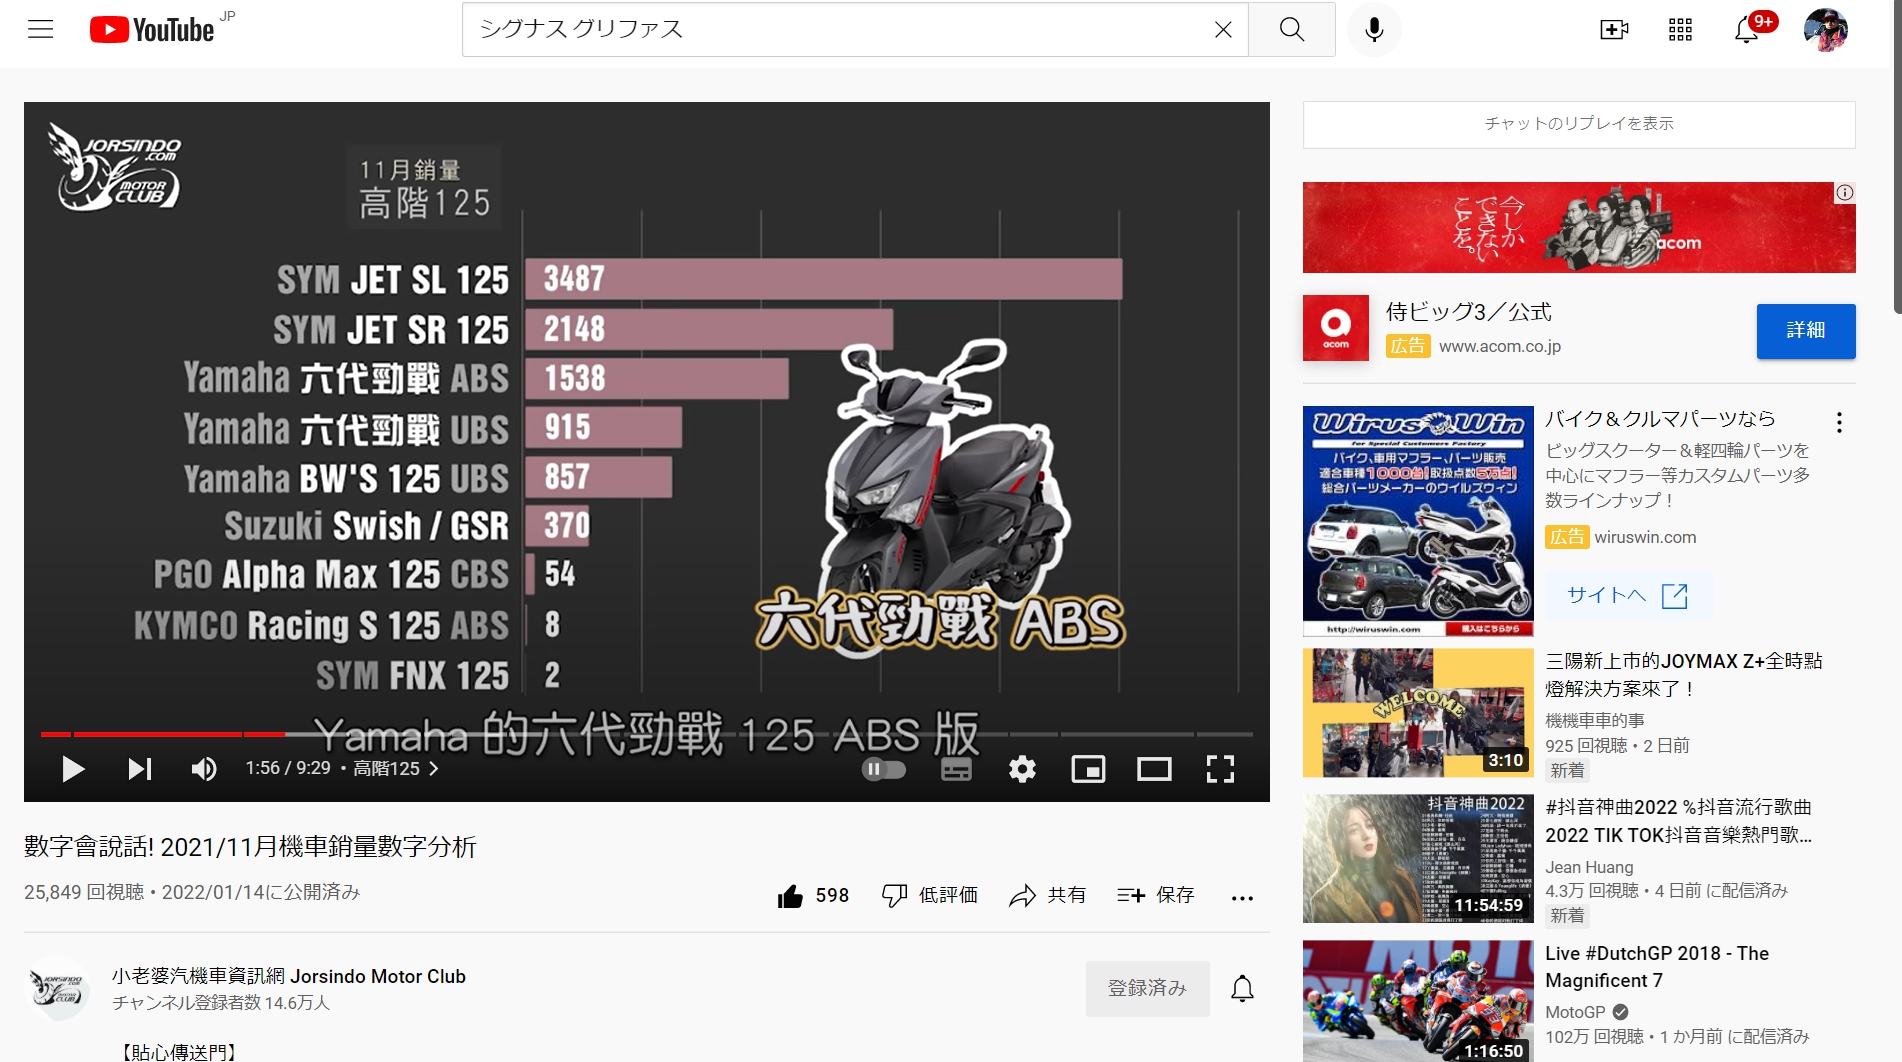Click 機機車車的事 channel name

(x=1594, y=720)
